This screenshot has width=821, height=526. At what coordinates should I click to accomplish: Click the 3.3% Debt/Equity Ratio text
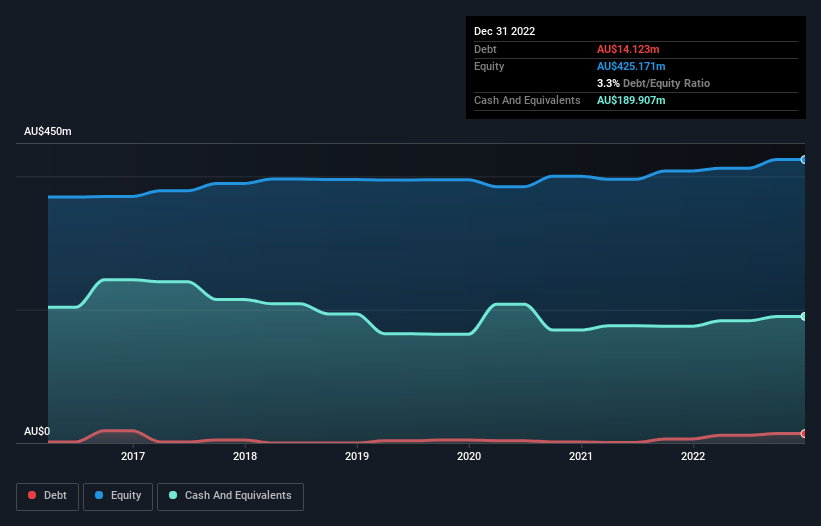[653, 83]
